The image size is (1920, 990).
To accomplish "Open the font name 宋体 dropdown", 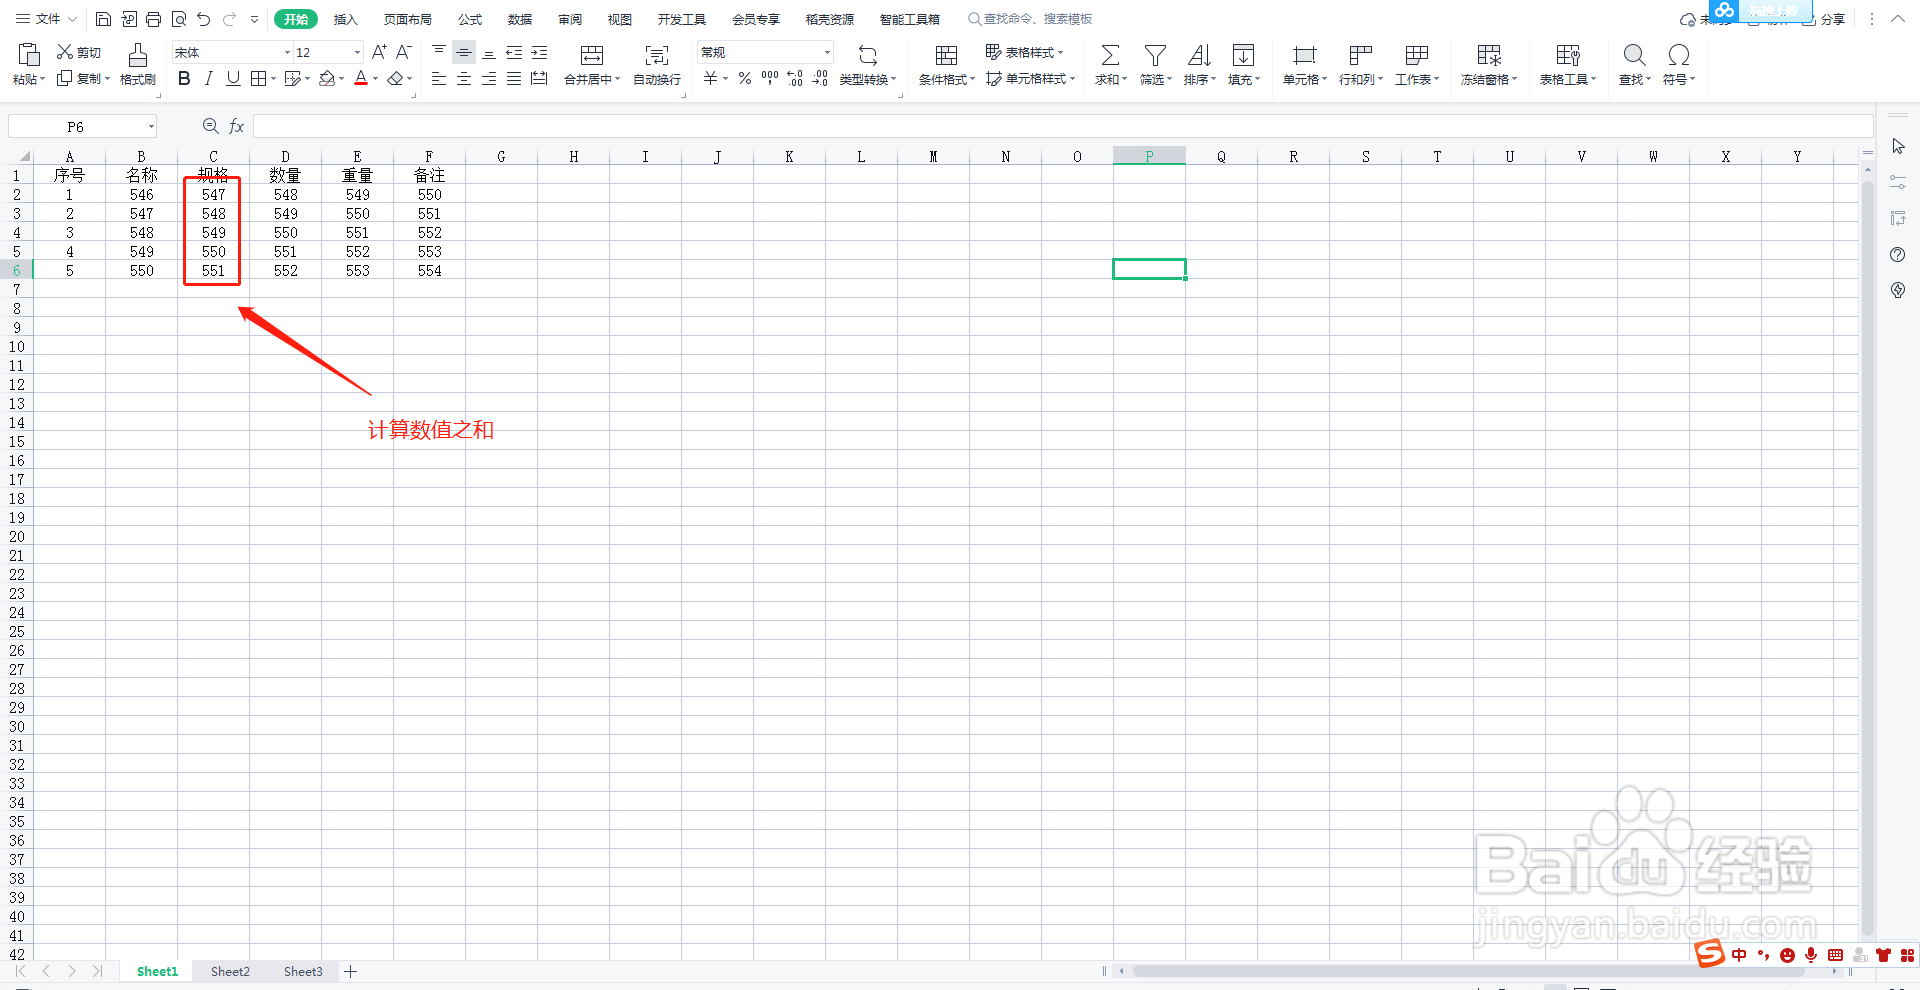I will point(287,52).
